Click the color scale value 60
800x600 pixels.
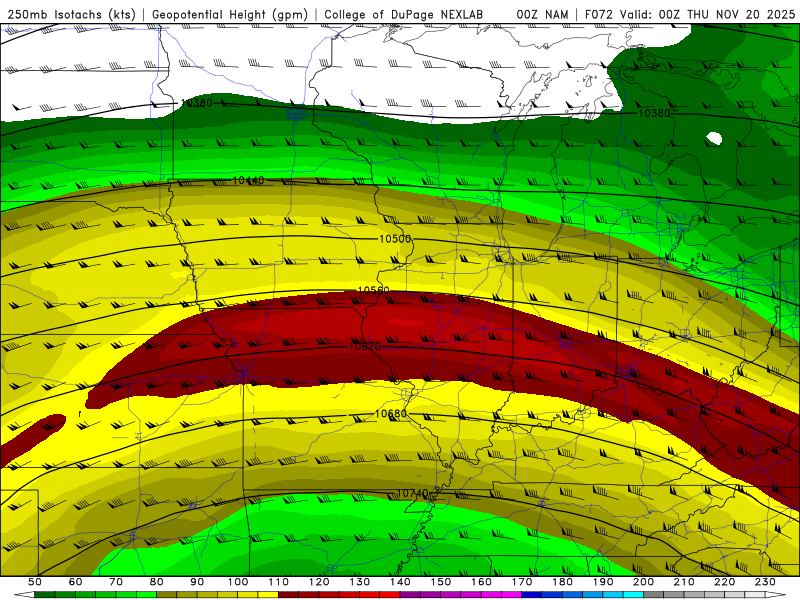pyautogui.click(x=76, y=582)
